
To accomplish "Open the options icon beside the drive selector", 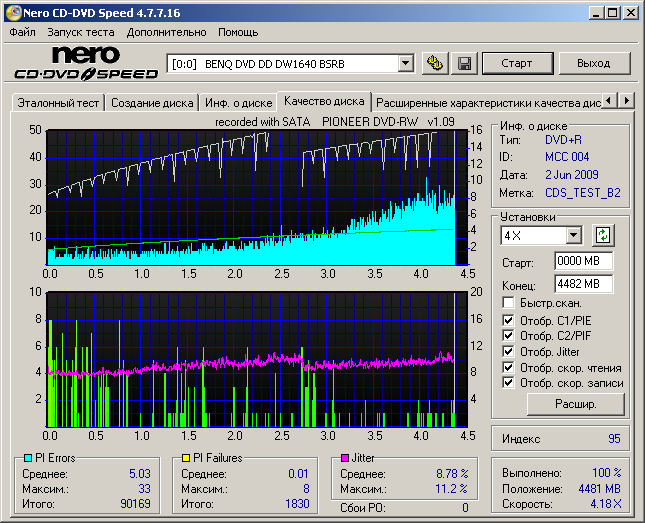I will 435,64.
